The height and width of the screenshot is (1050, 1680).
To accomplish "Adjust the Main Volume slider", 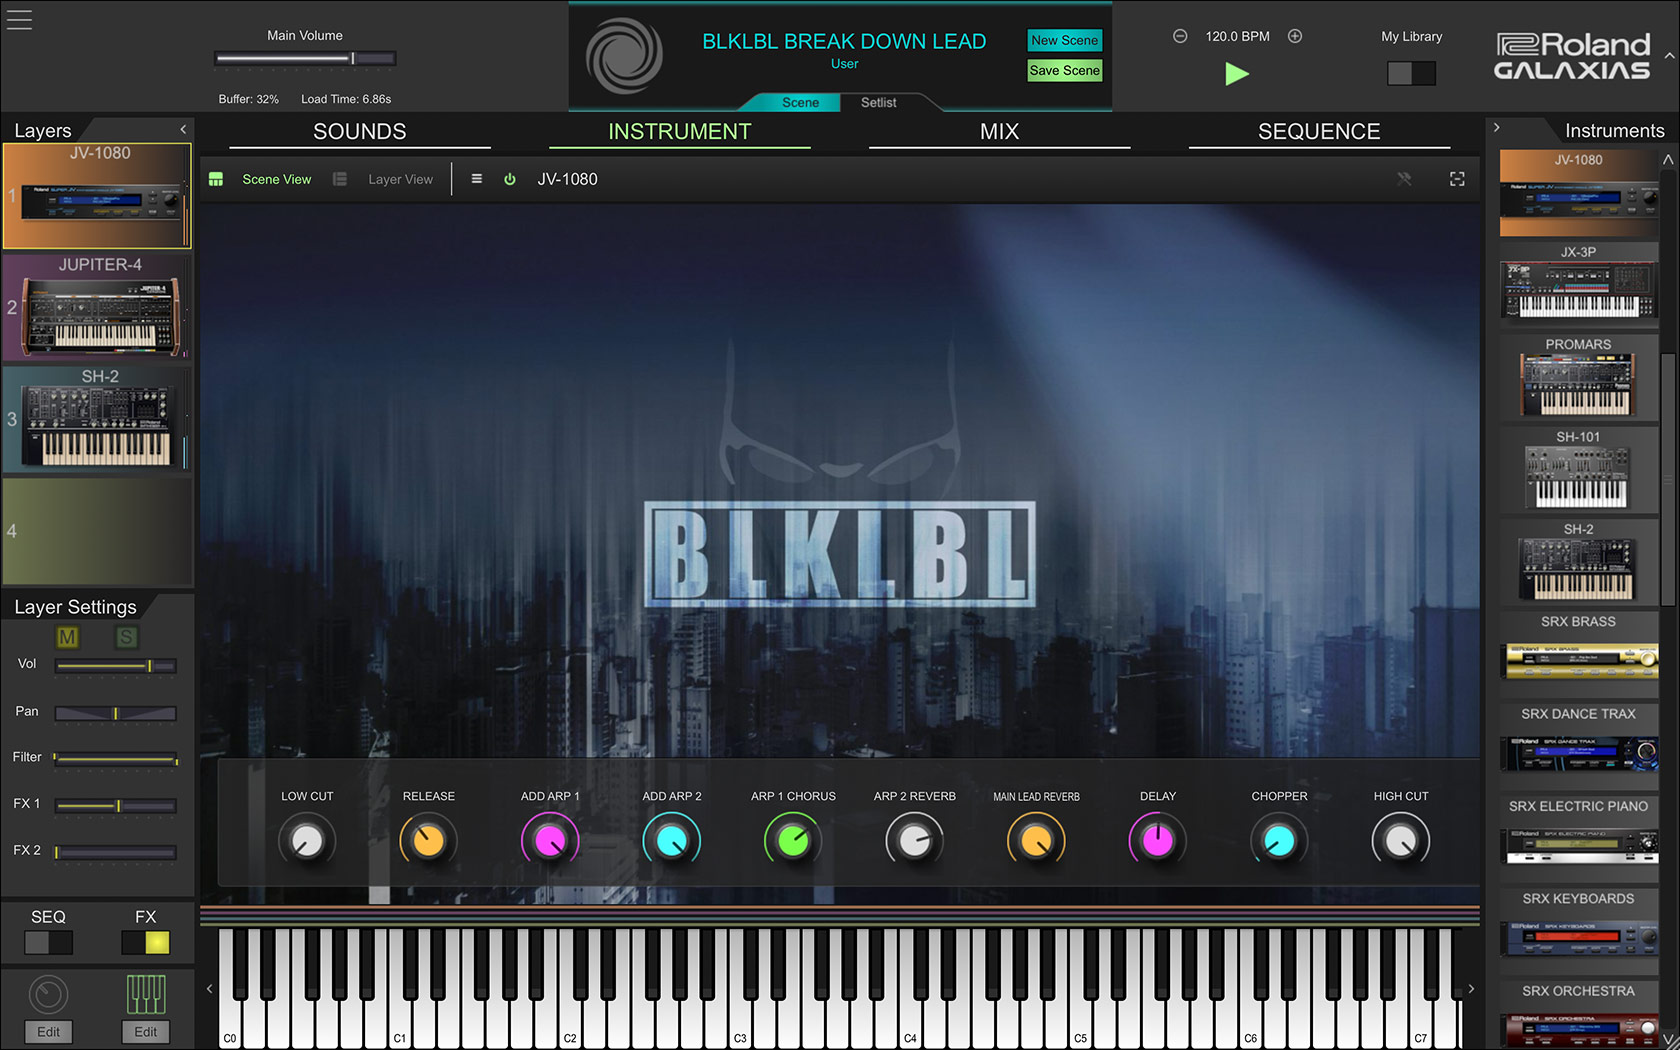I will [x=305, y=59].
